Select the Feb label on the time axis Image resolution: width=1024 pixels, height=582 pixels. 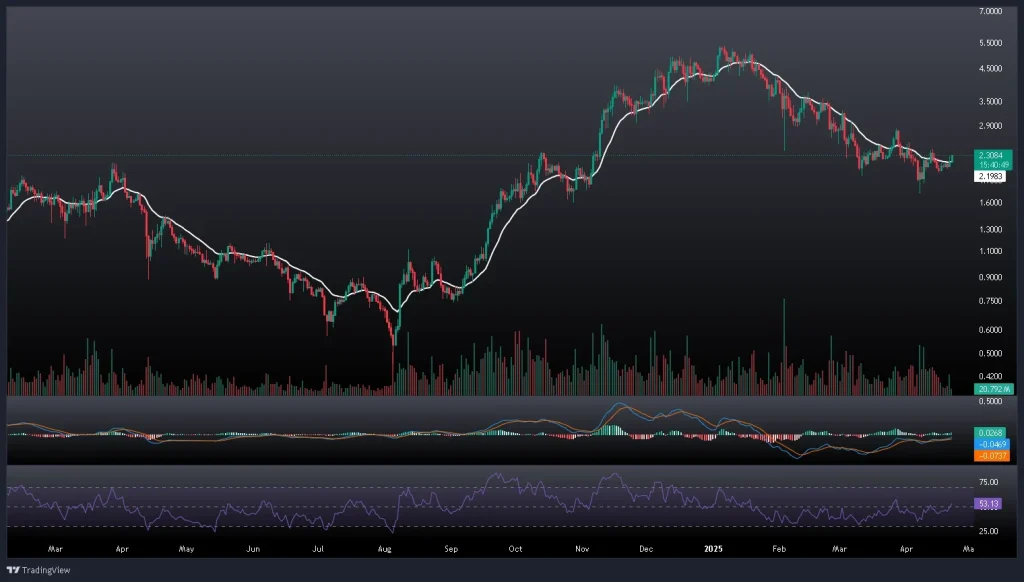(780, 549)
